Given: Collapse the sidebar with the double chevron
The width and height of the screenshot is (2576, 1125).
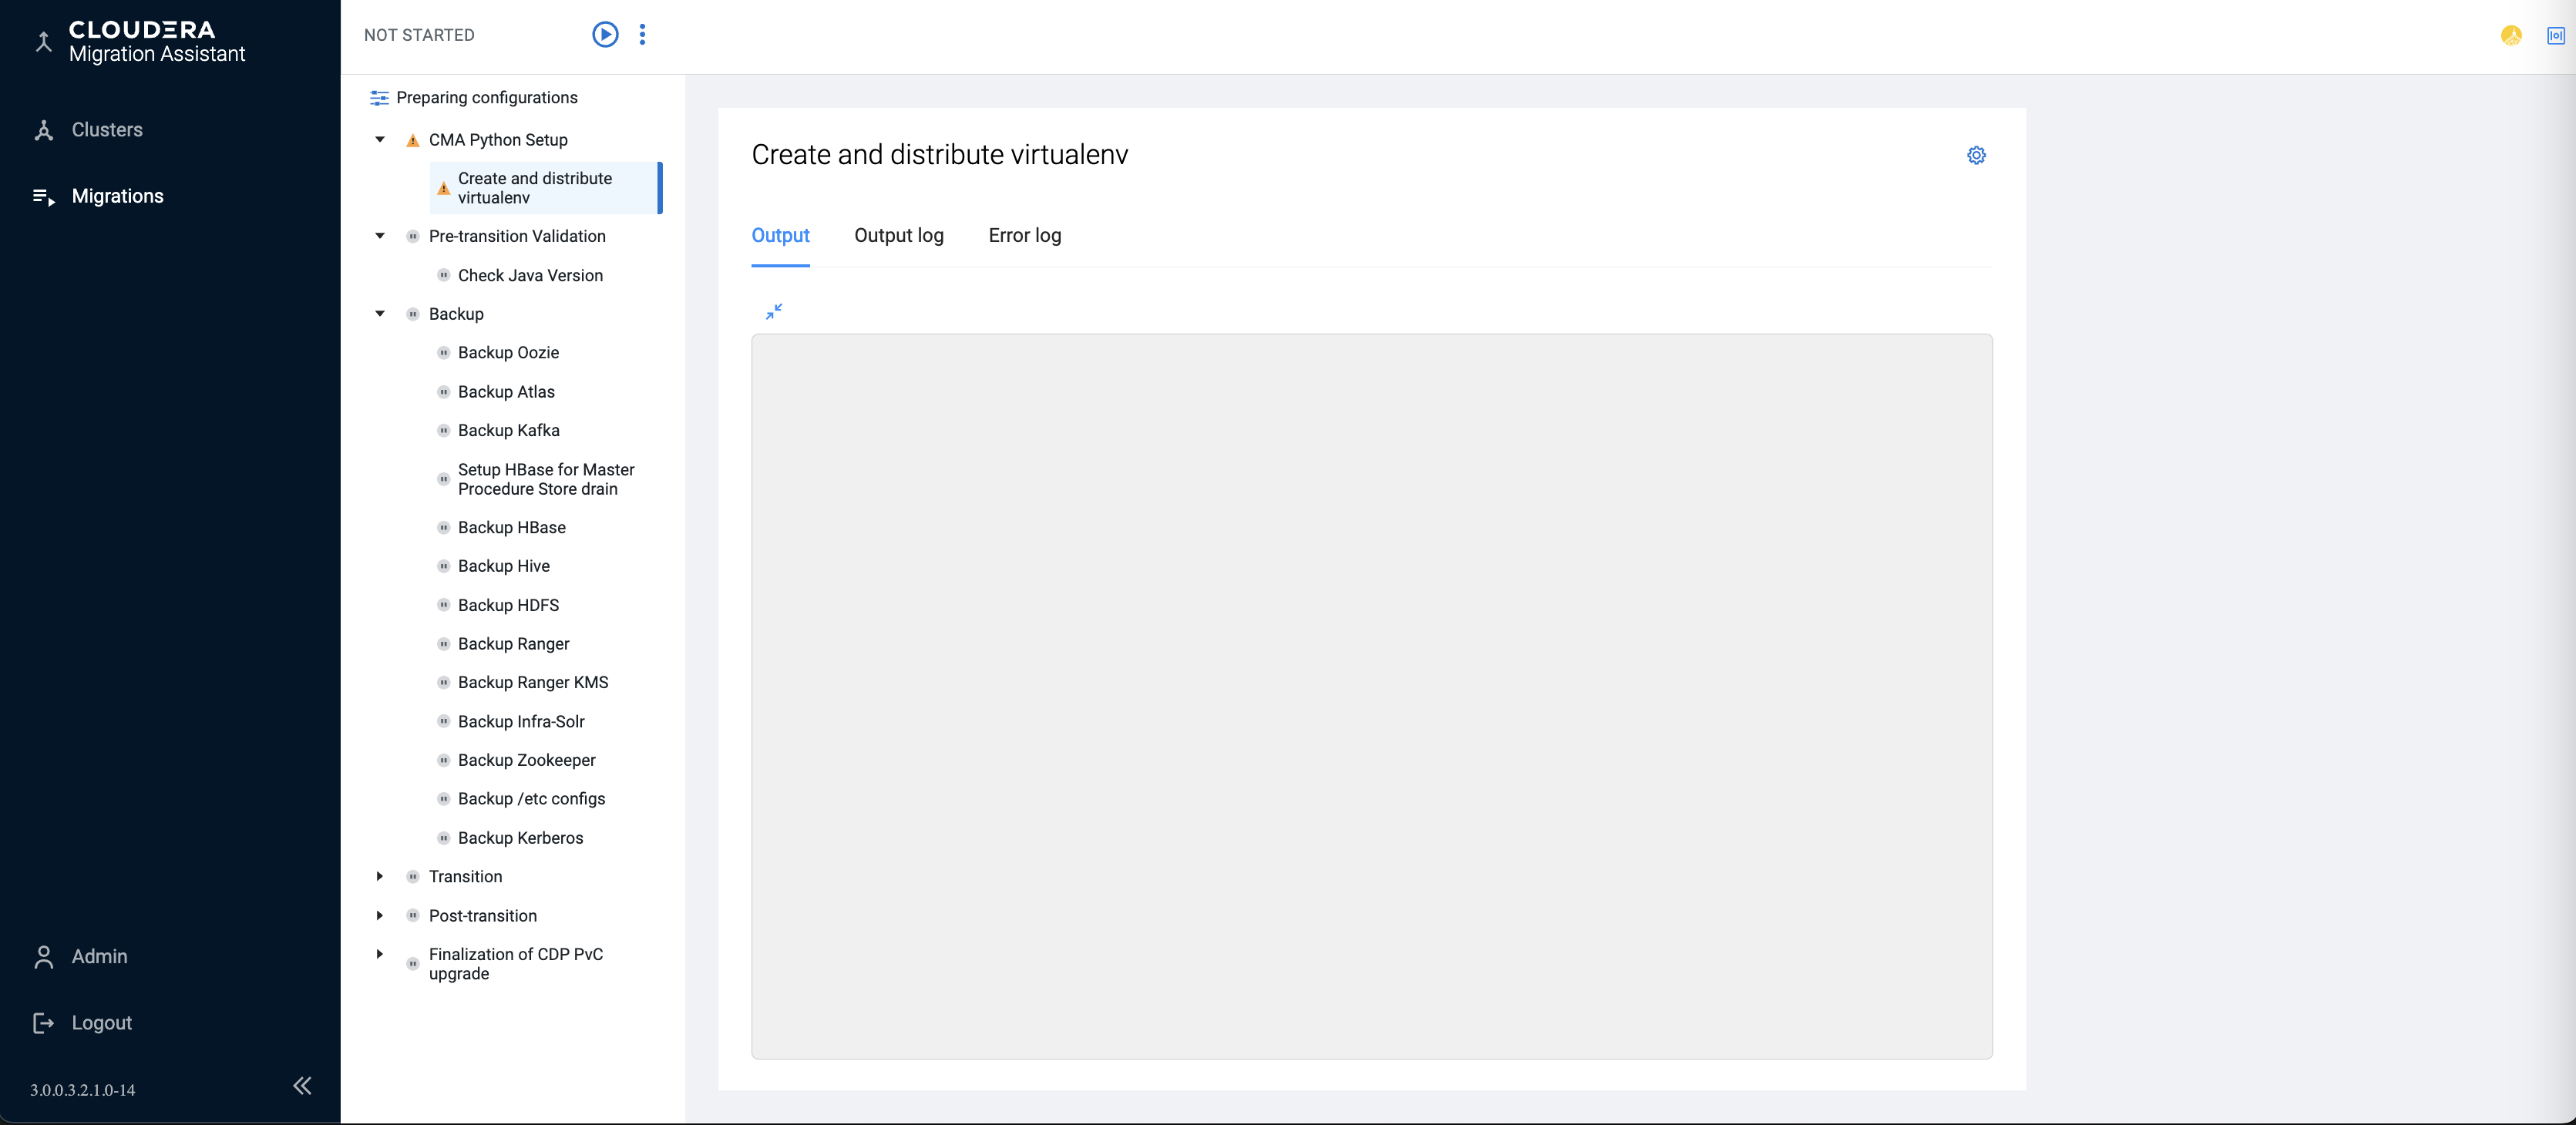Looking at the screenshot, I should [302, 1086].
